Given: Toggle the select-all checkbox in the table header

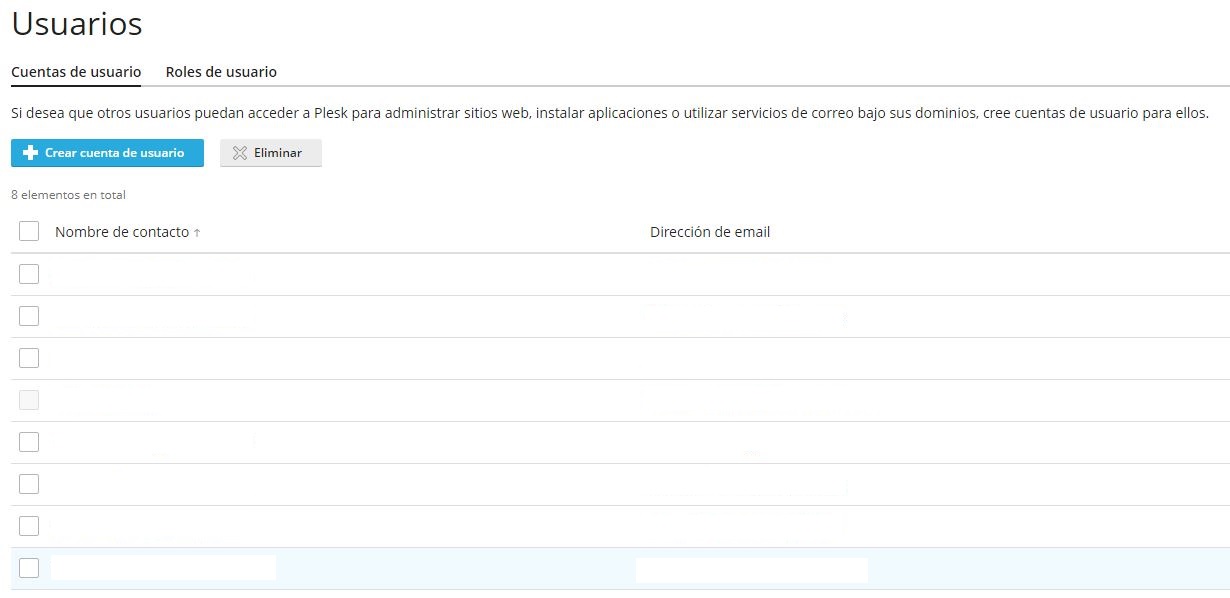Looking at the screenshot, I should (x=29, y=232).
